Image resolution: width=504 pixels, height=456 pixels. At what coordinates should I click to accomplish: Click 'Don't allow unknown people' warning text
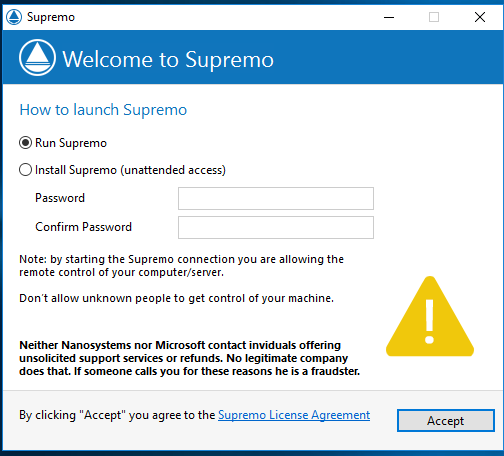(176, 298)
